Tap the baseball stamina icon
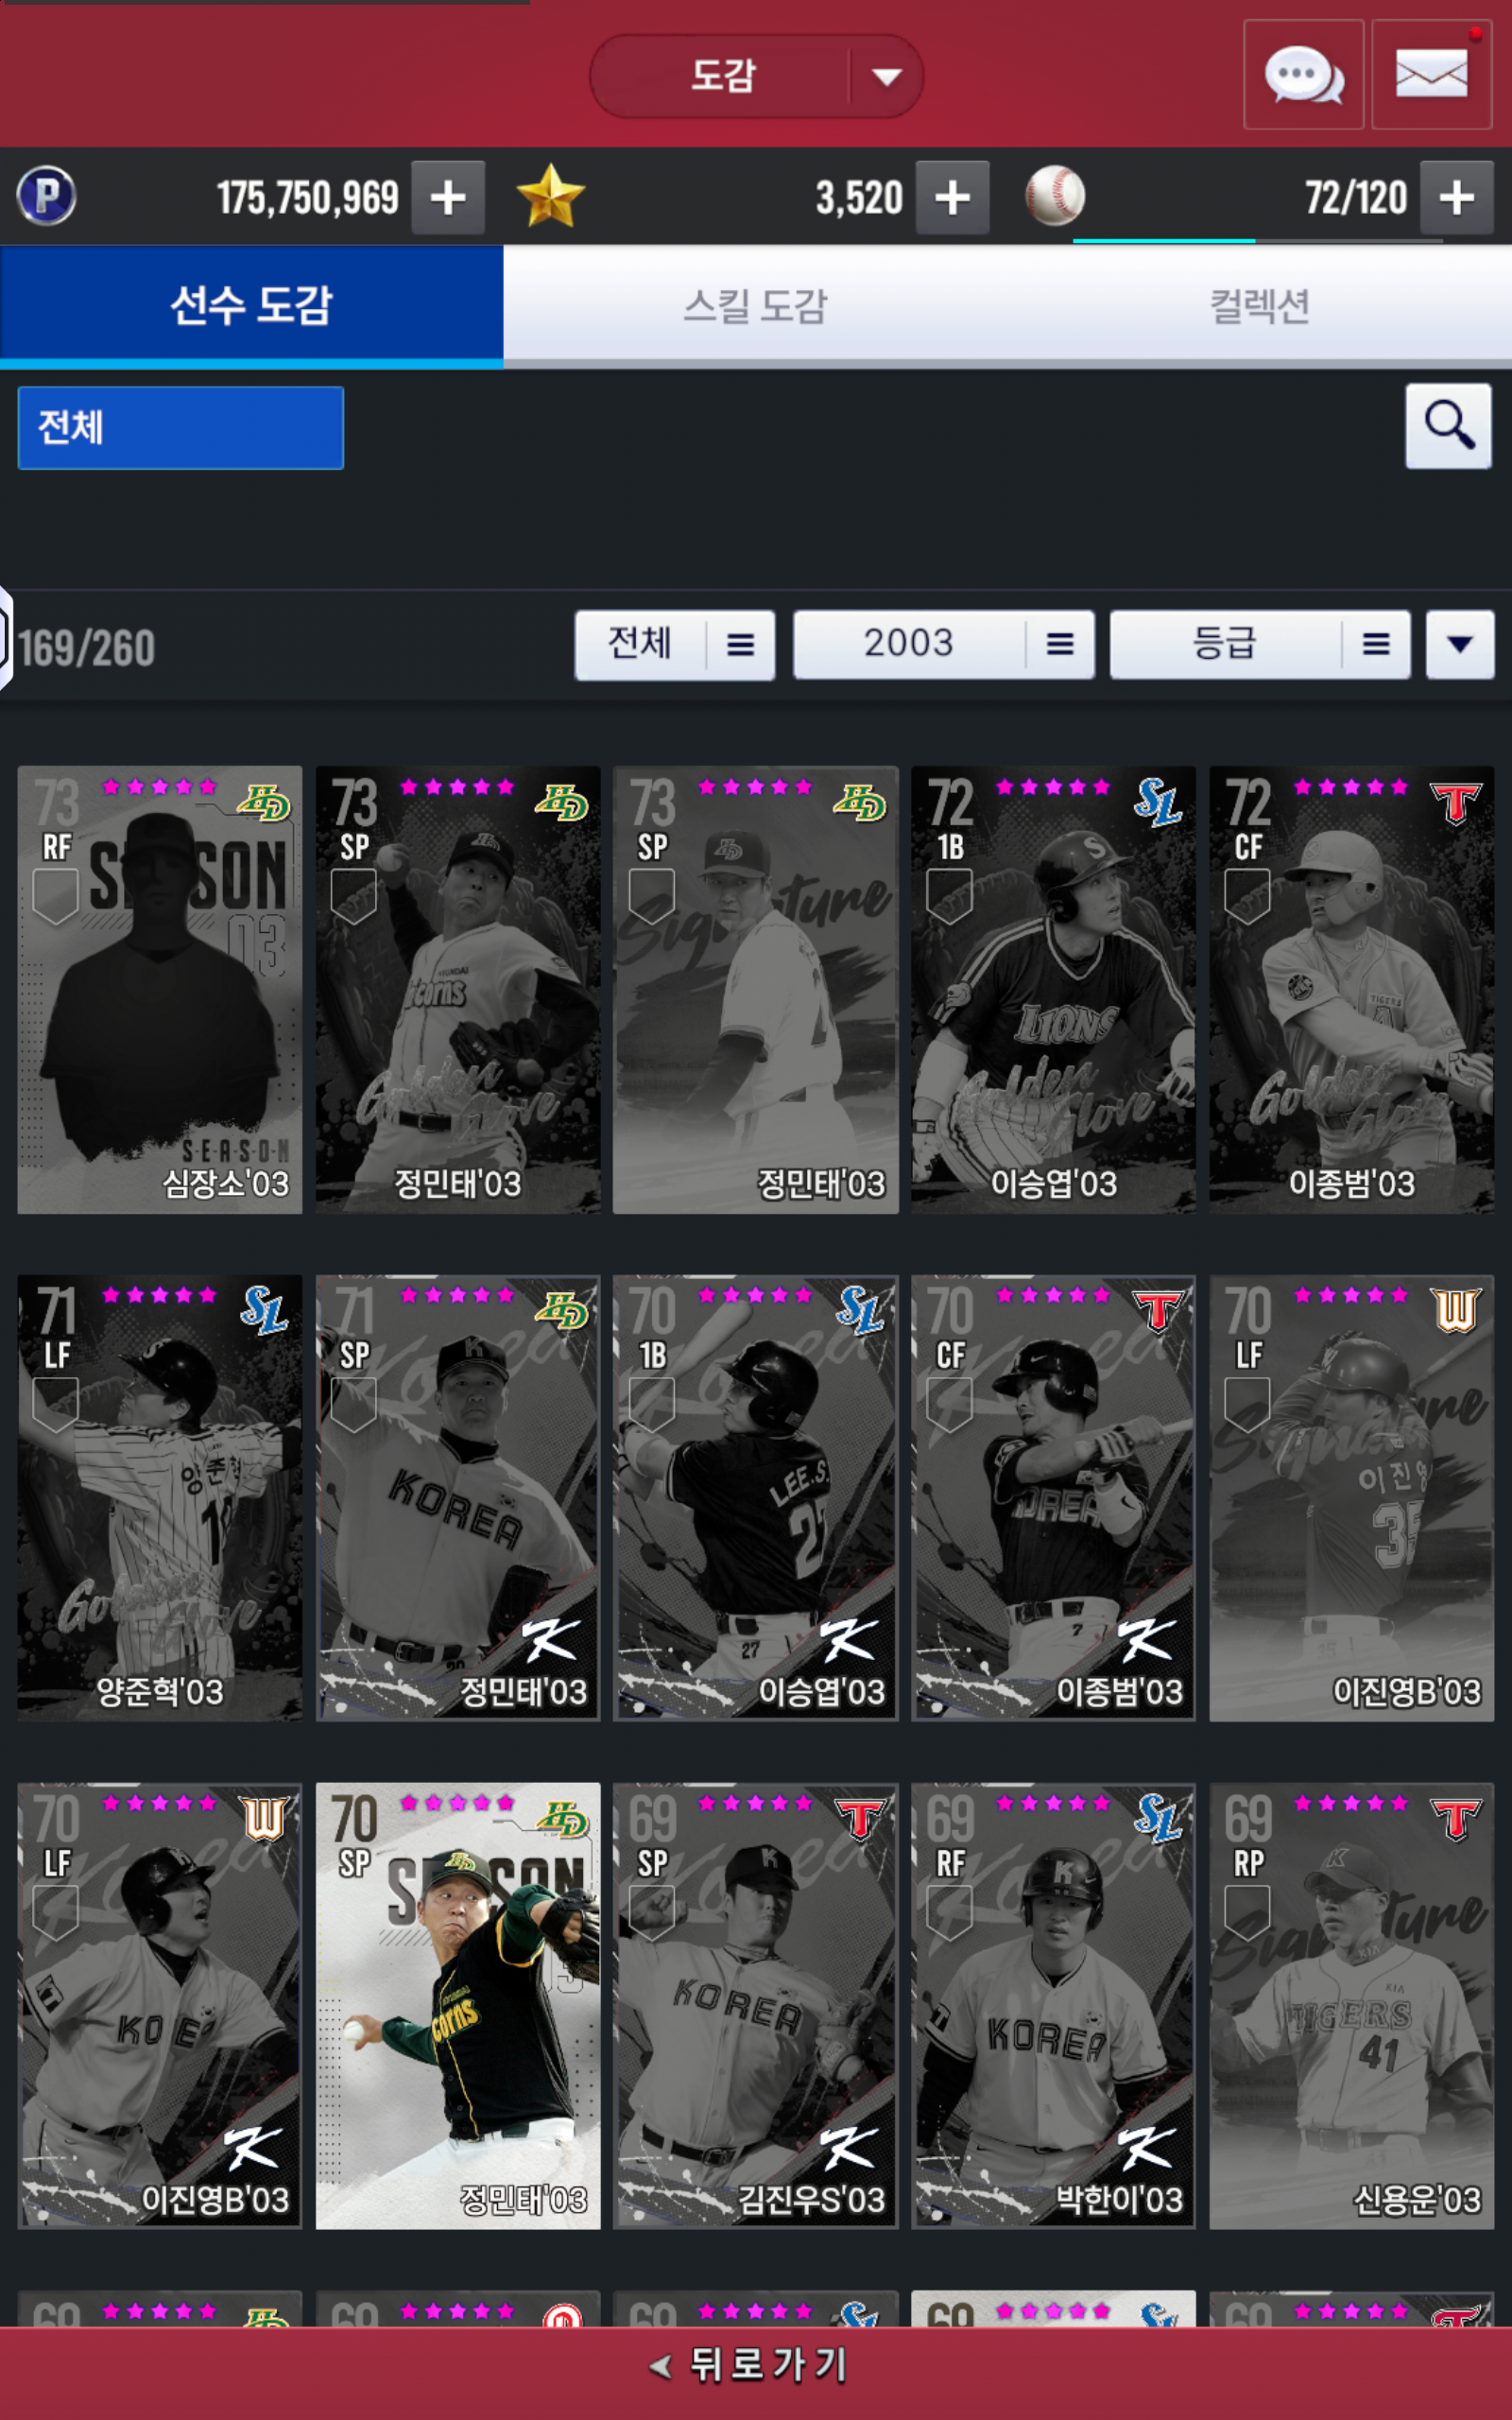Screen dimensions: 1512x2420 [1055, 196]
